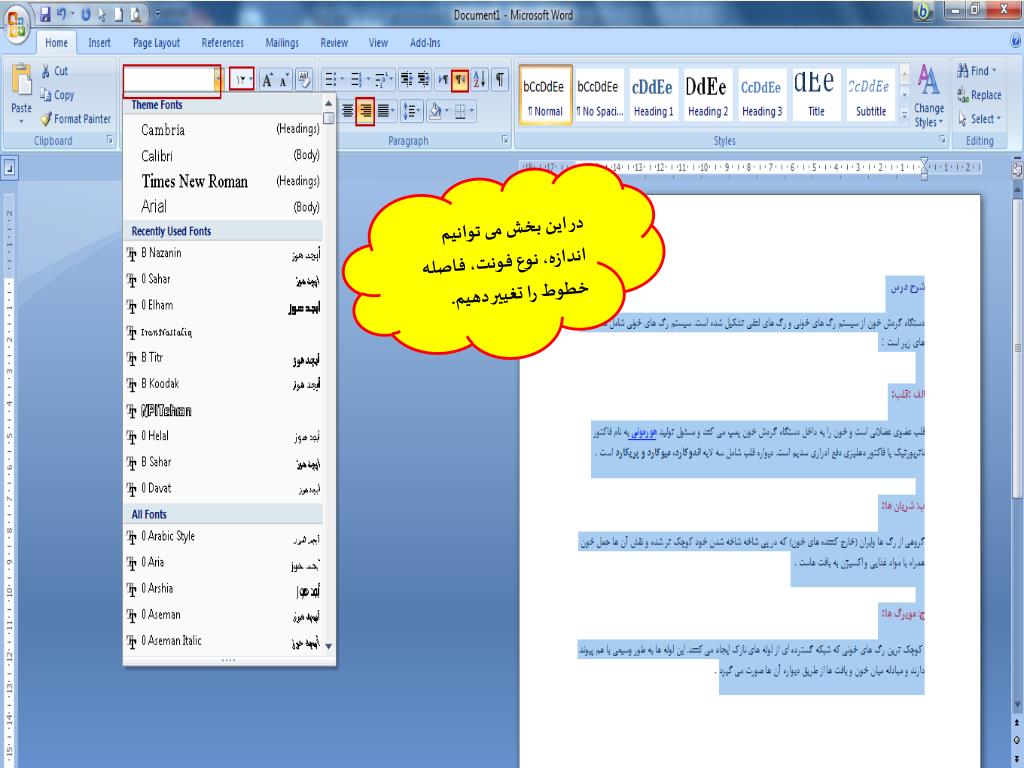
Task: Open the Paste options arrow
Action: click(x=21, y=121)
